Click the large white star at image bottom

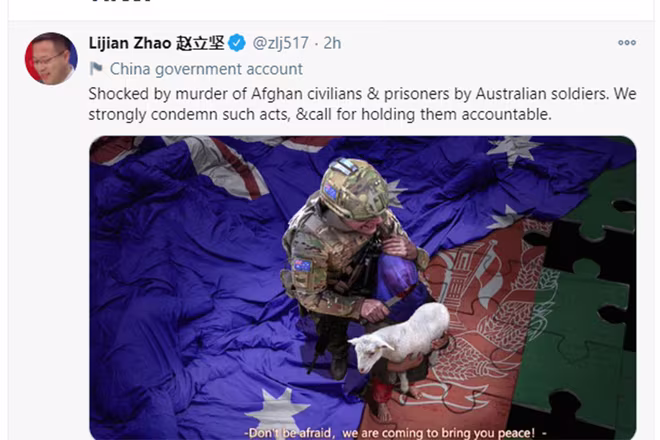pos(277,413)
